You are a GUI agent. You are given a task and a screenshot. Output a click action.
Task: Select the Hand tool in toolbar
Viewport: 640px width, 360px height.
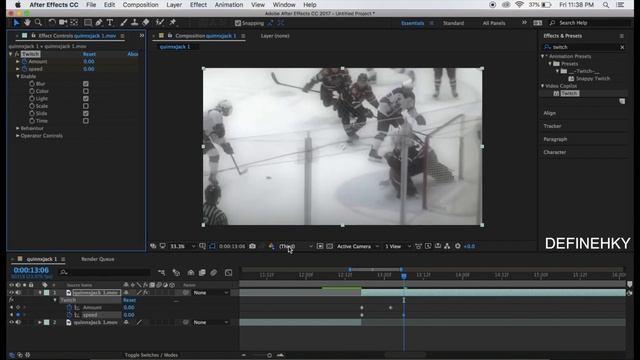click(27, 22)
